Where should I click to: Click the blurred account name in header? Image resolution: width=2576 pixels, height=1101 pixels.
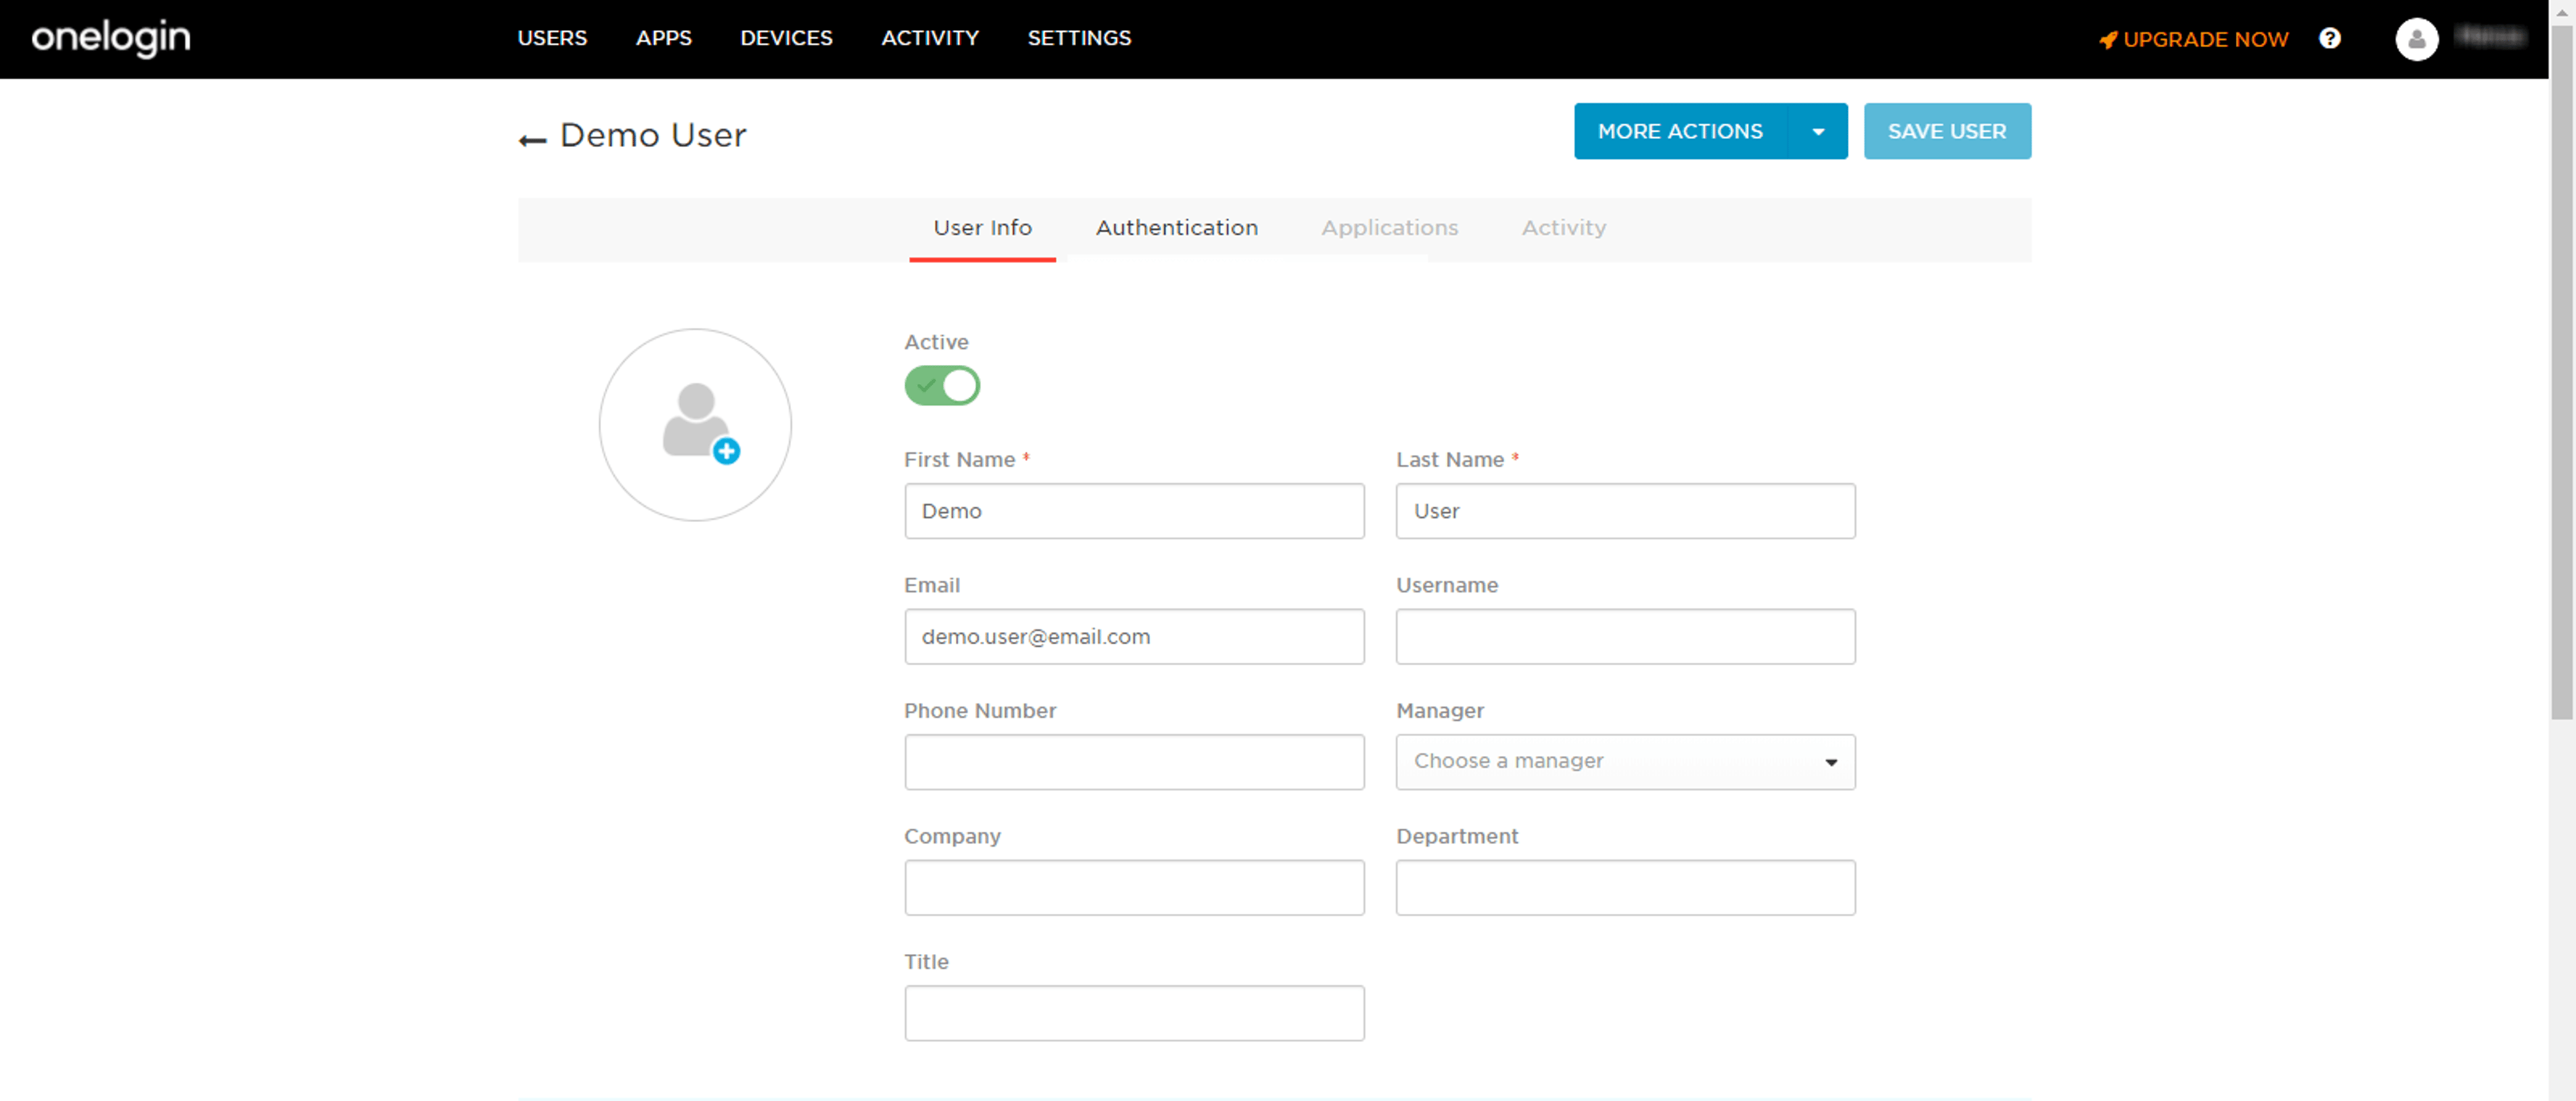(x=2491, y=38)
